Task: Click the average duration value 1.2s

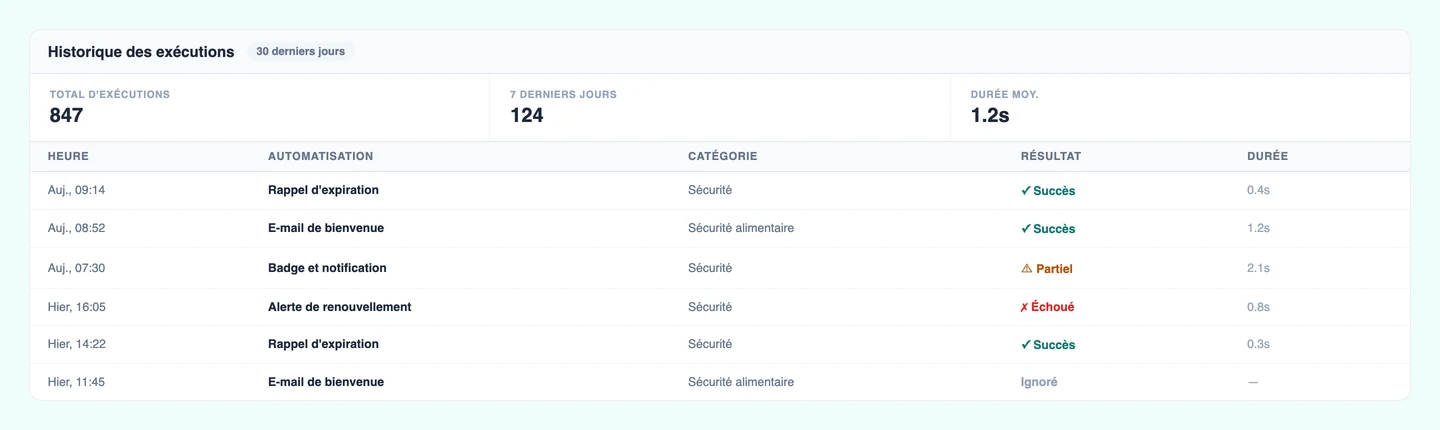Action: click(990, 115)
